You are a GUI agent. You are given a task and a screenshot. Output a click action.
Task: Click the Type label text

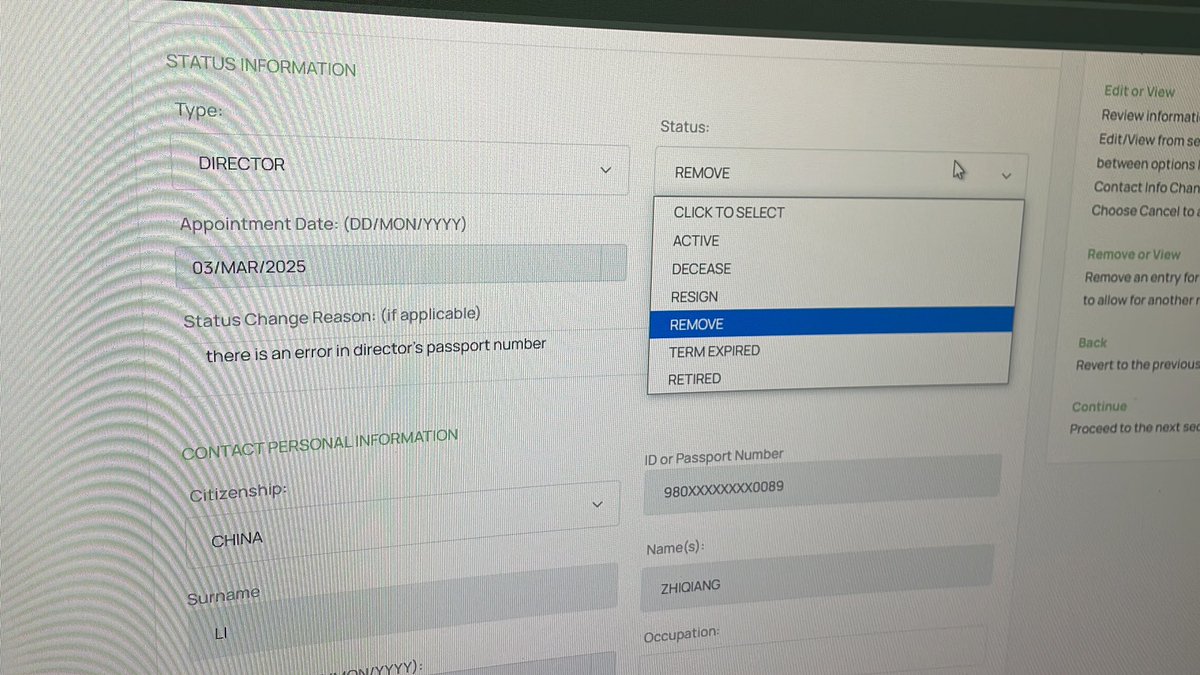pos(199,110)
